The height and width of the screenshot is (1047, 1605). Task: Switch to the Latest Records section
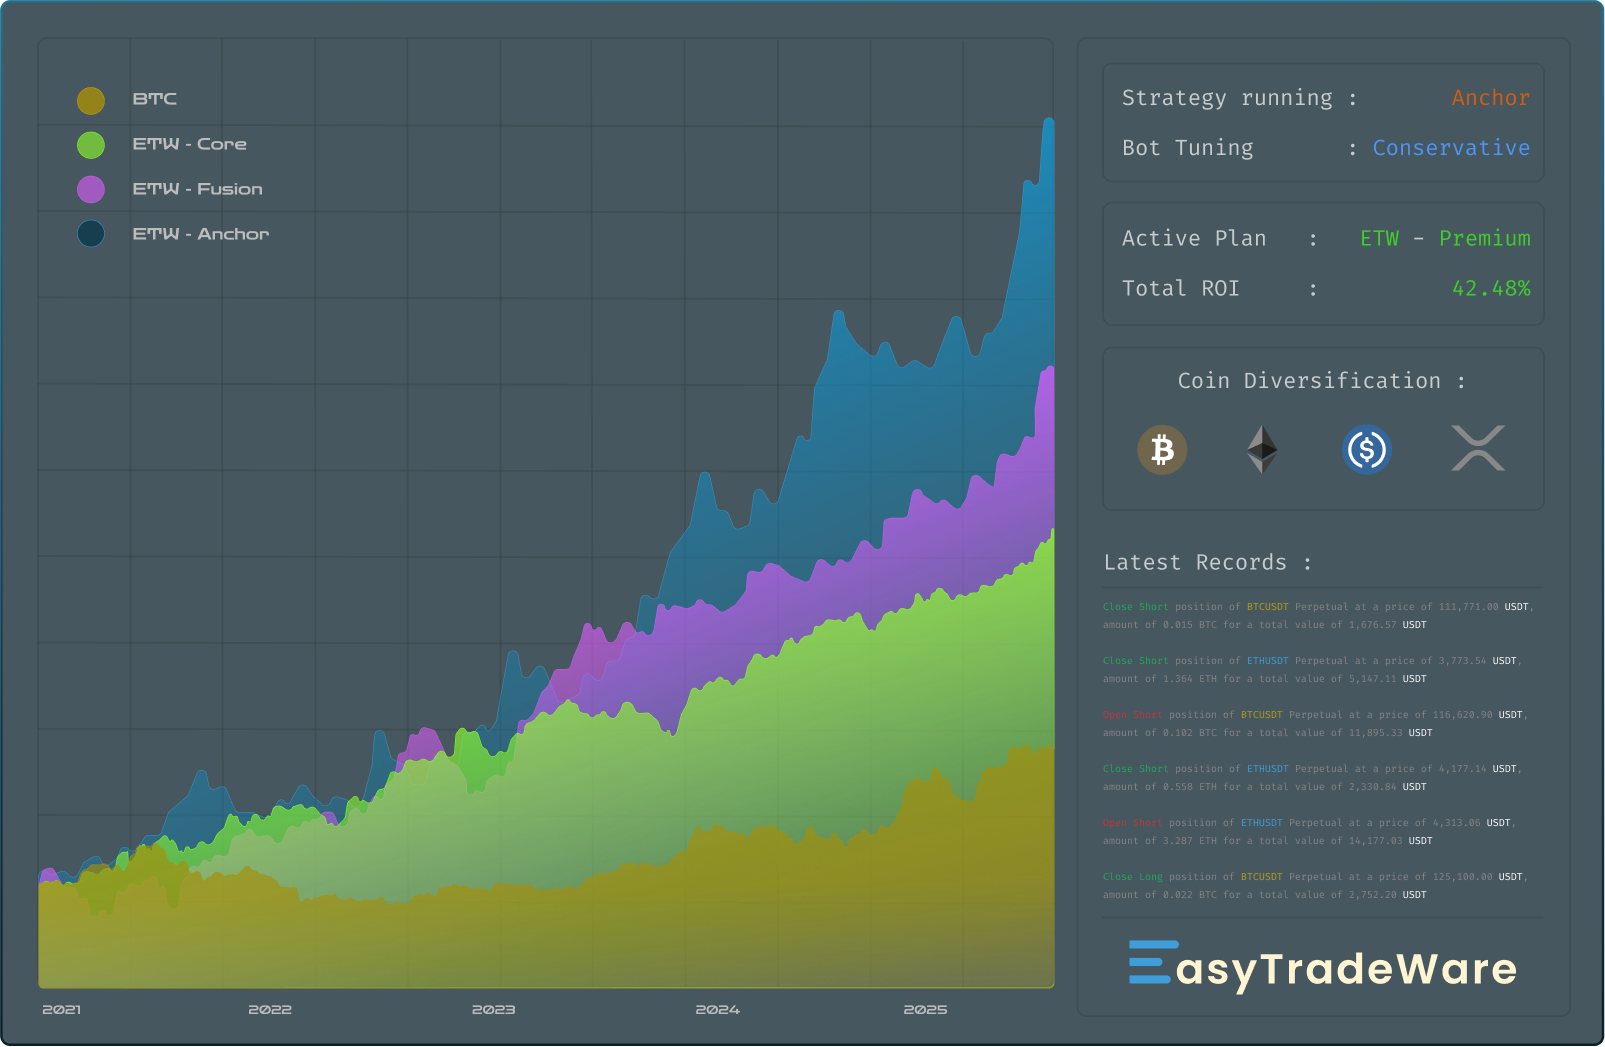(x=1196, y=562)
